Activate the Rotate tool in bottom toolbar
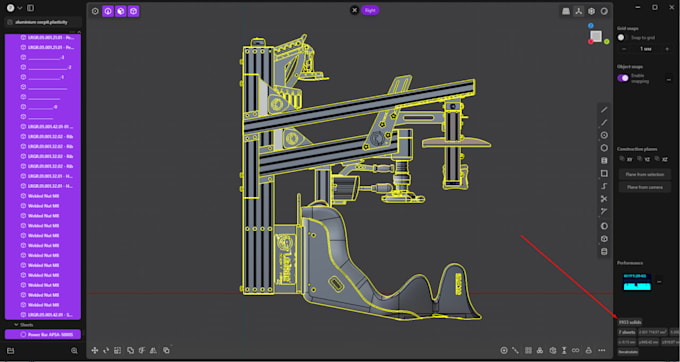Screen dimensions: 680x362 [106, 350]
